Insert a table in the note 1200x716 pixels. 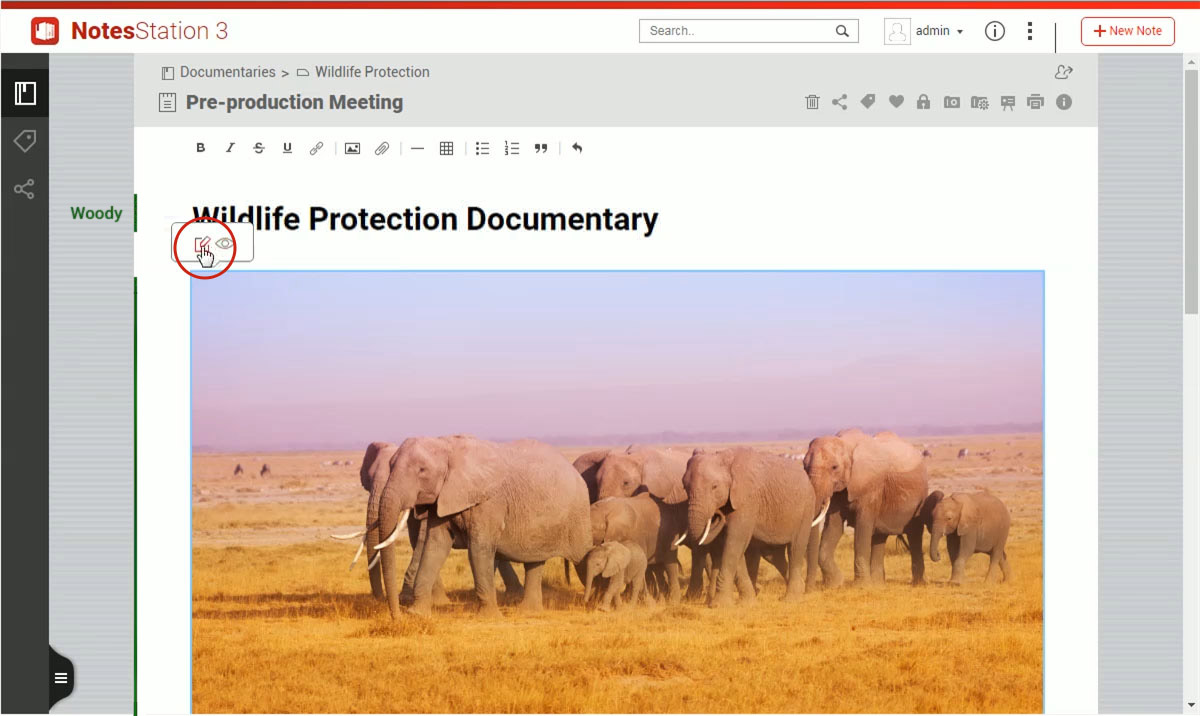coord(446,148)
